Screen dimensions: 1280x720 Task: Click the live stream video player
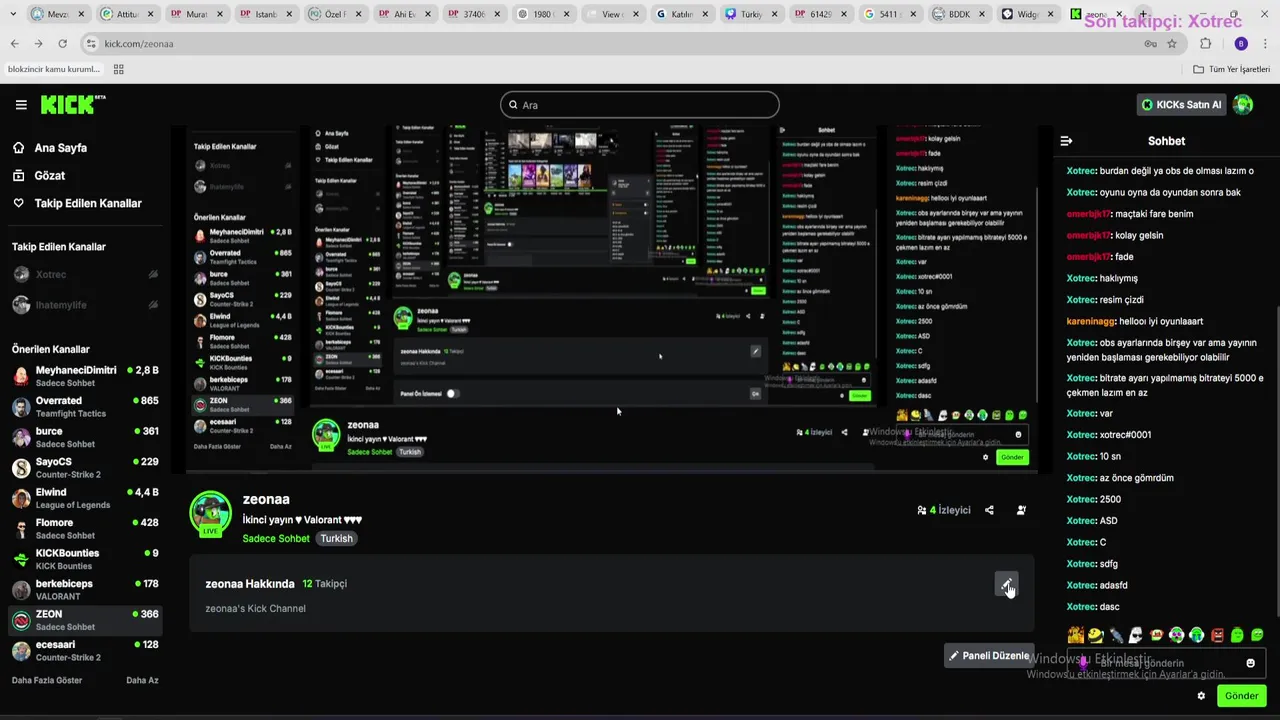tap(610, 298)
